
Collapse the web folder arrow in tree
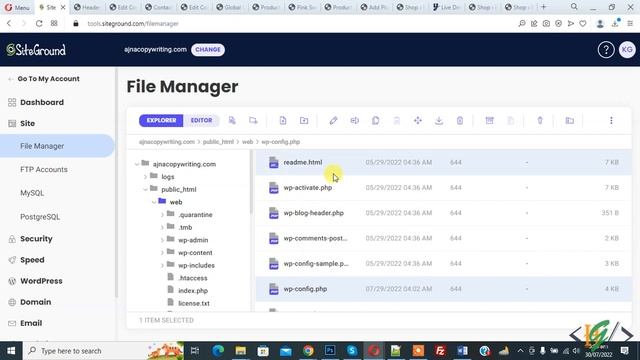[x=154, y=202]
